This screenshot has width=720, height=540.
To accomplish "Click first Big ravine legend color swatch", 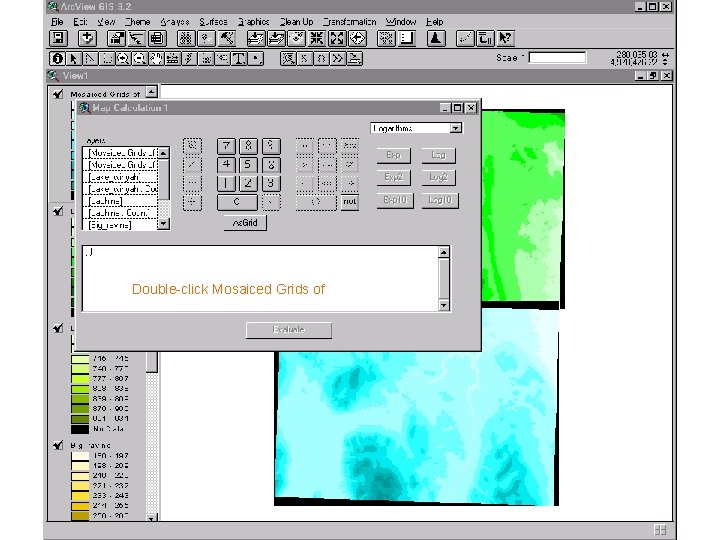I will [80, 456].
